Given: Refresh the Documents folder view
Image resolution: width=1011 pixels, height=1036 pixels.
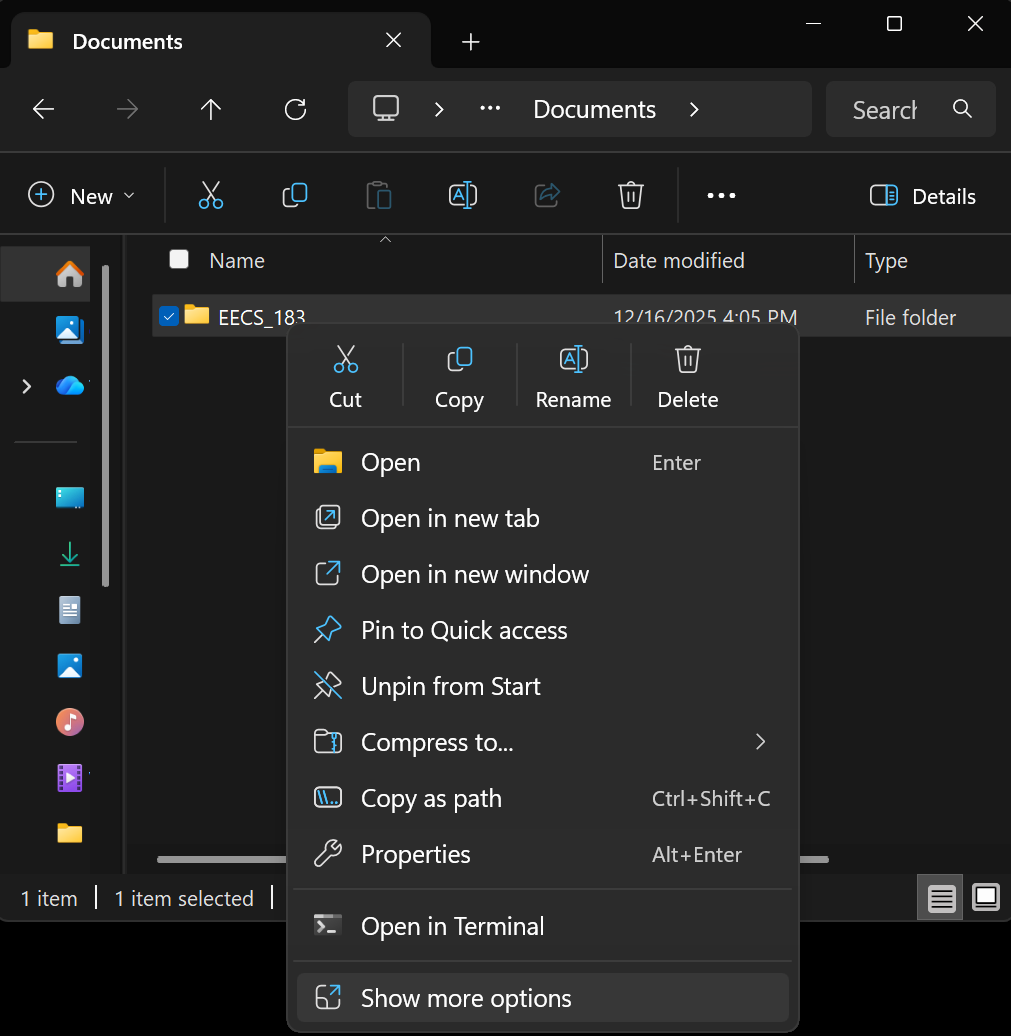Looking at the screenshot, I should pyautogui.click(x=295, y=109).
